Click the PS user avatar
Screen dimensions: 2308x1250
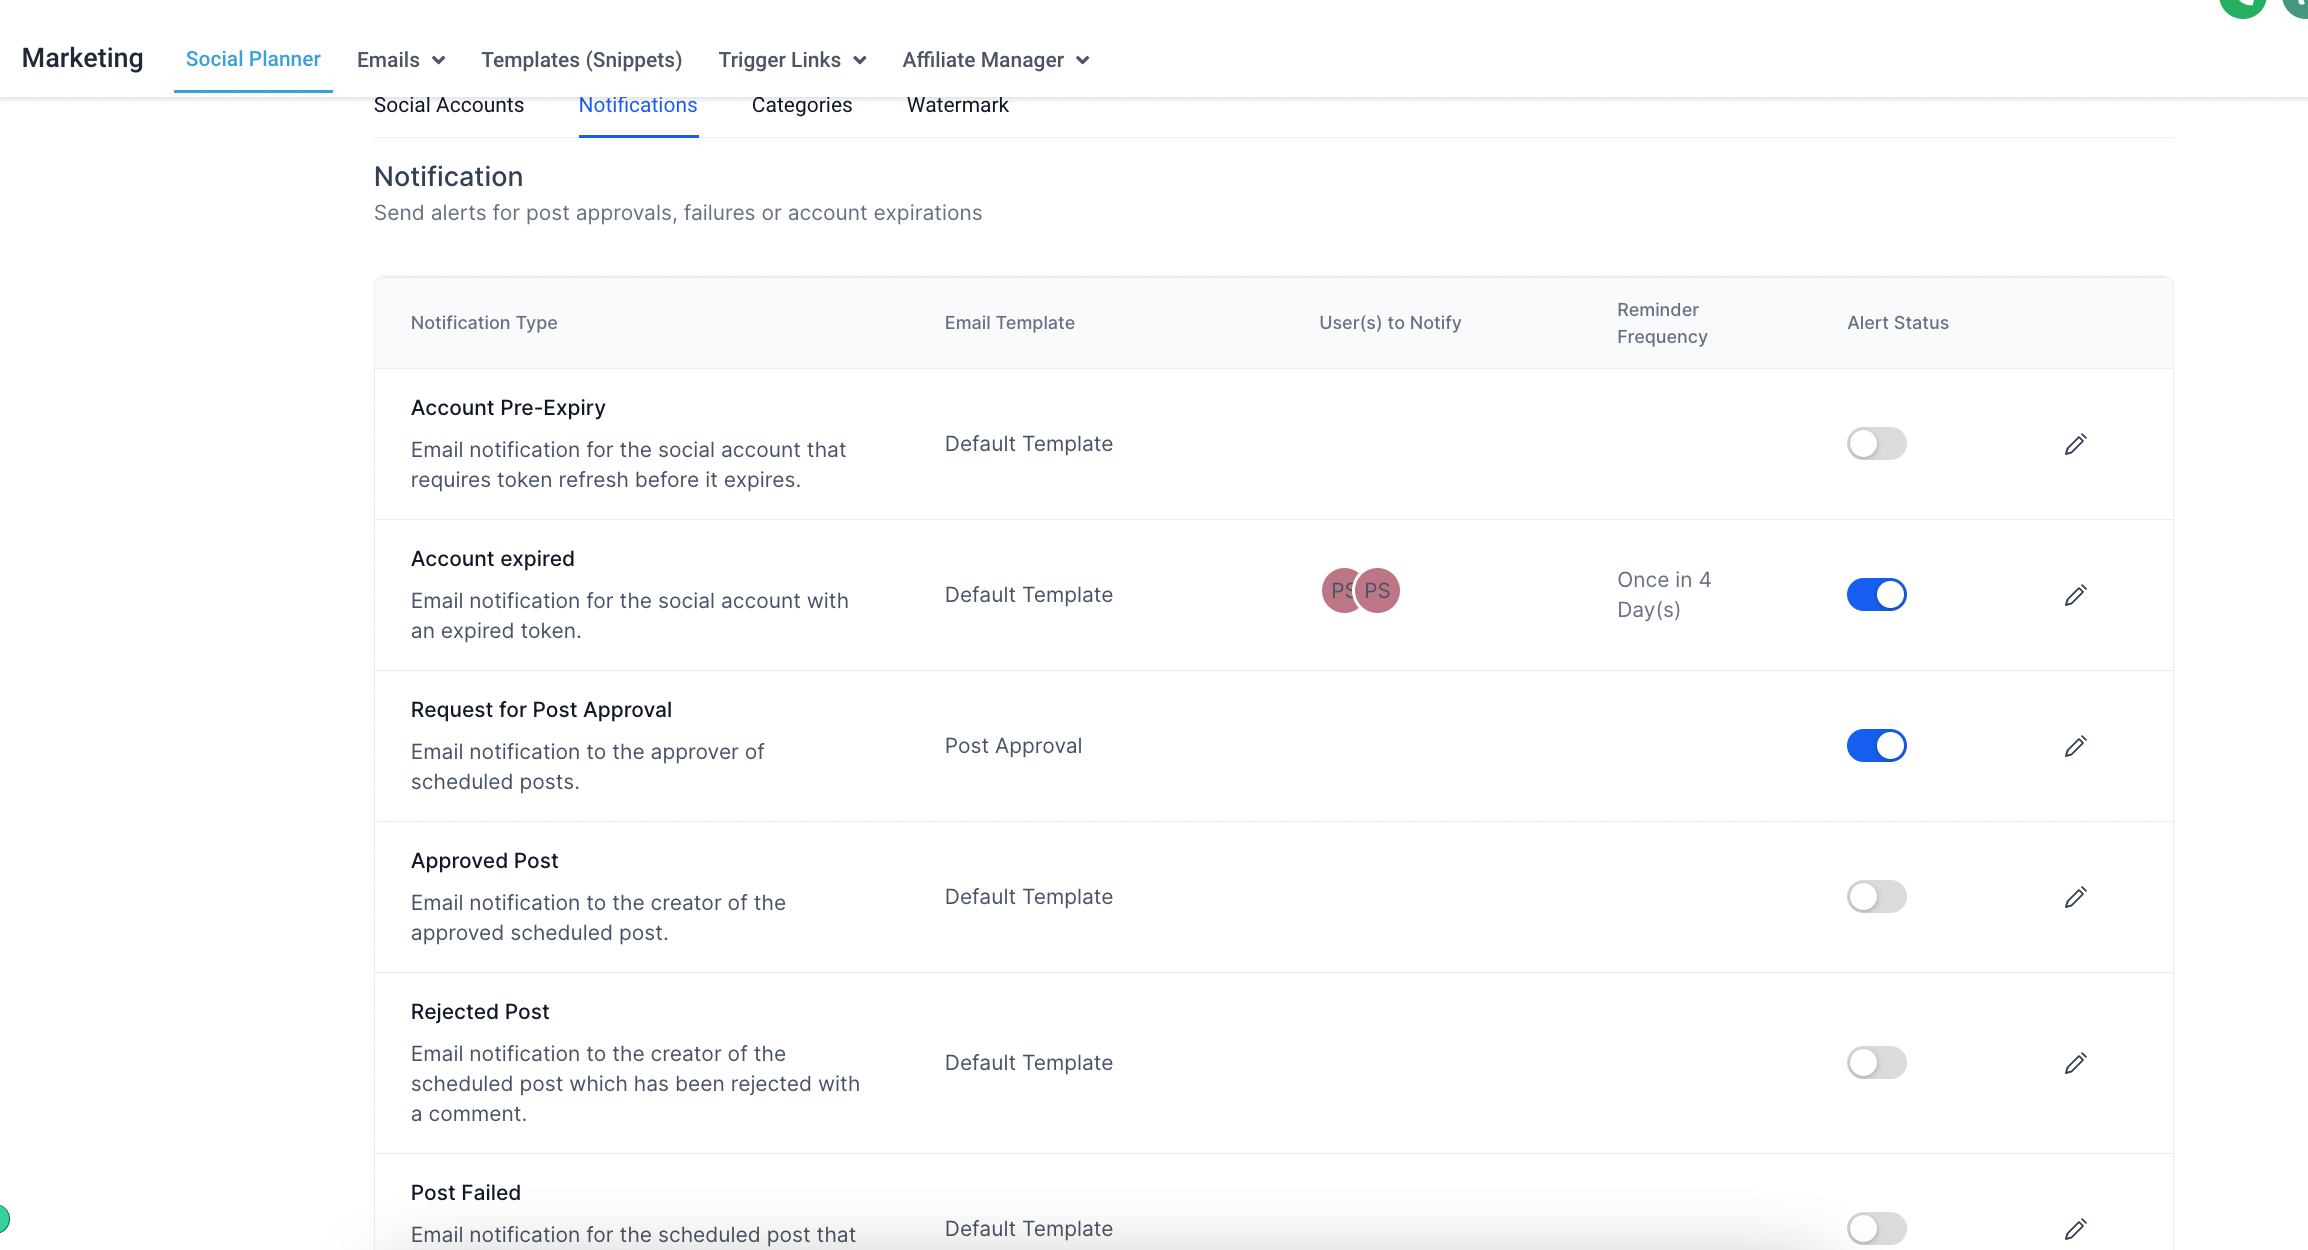[x=1378, y=591]
